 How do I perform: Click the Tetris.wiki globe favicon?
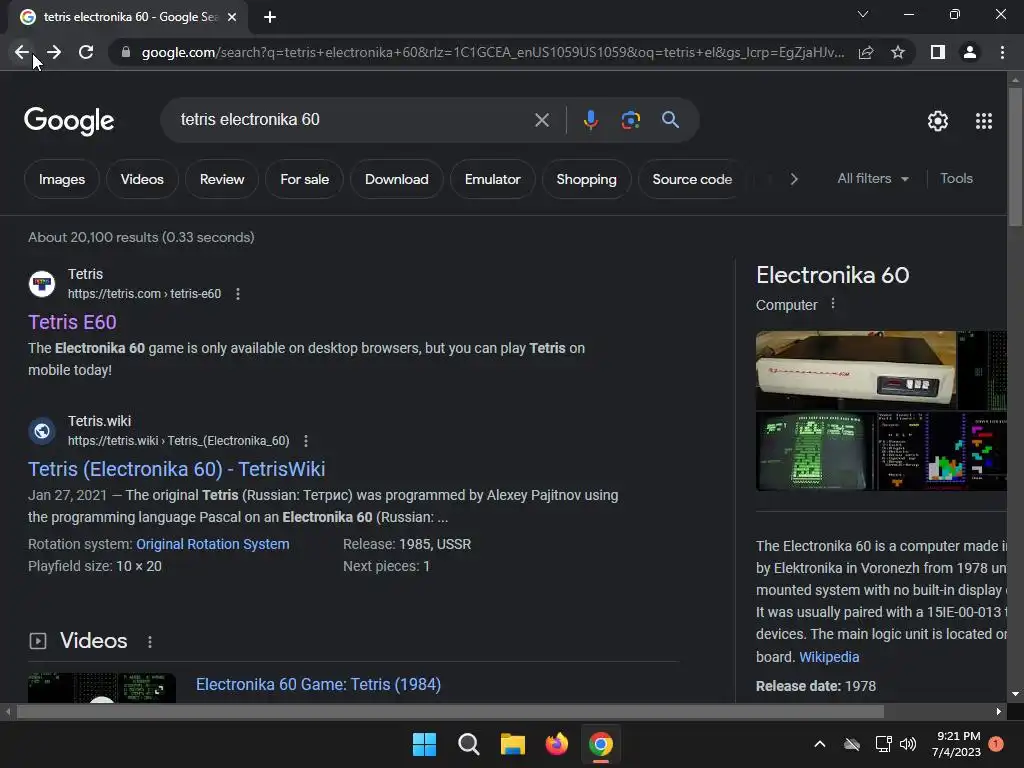tap(42, 431)
